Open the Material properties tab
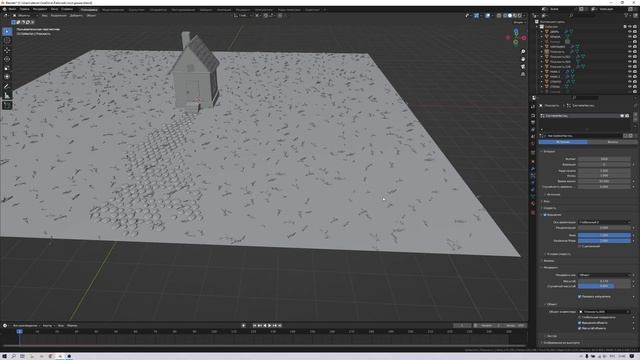Screen dimensions: 640x360 pos(533,203)
